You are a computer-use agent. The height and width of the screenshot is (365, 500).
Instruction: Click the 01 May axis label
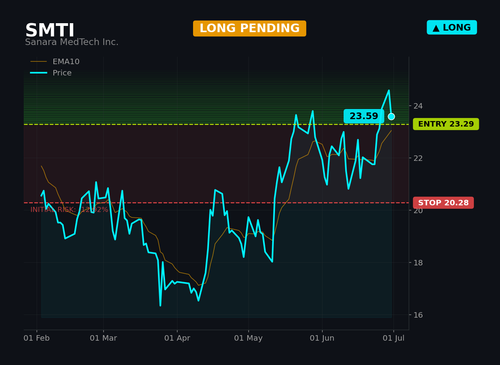pyautogui.click(x=248, y=338)
